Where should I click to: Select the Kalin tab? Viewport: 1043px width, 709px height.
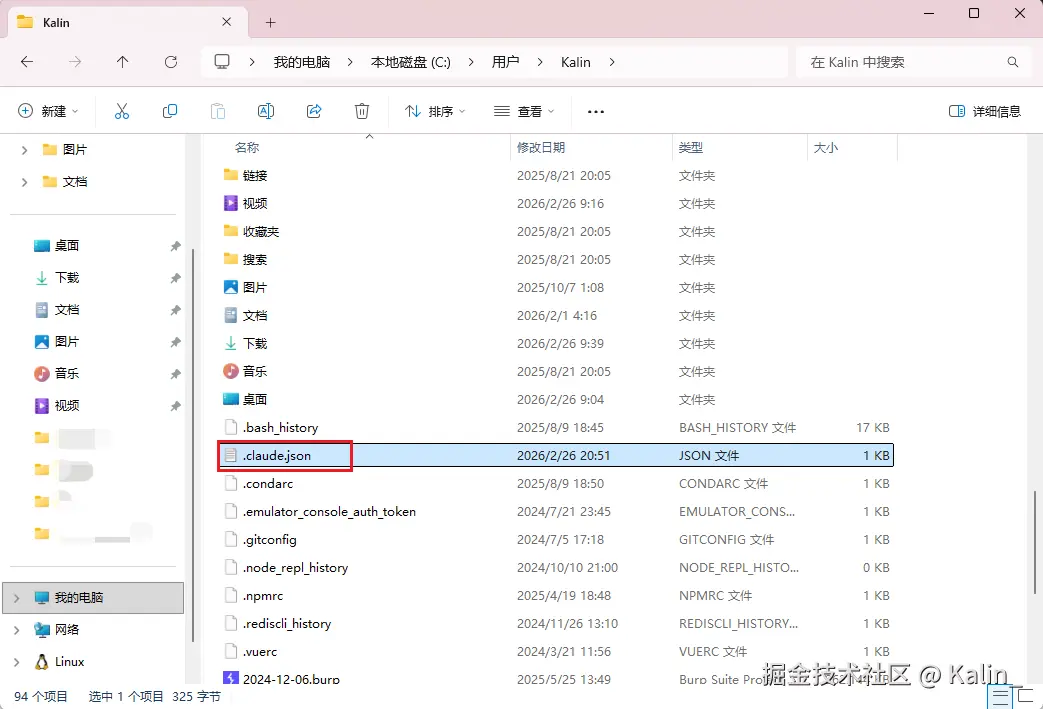(x=126, y=23)
